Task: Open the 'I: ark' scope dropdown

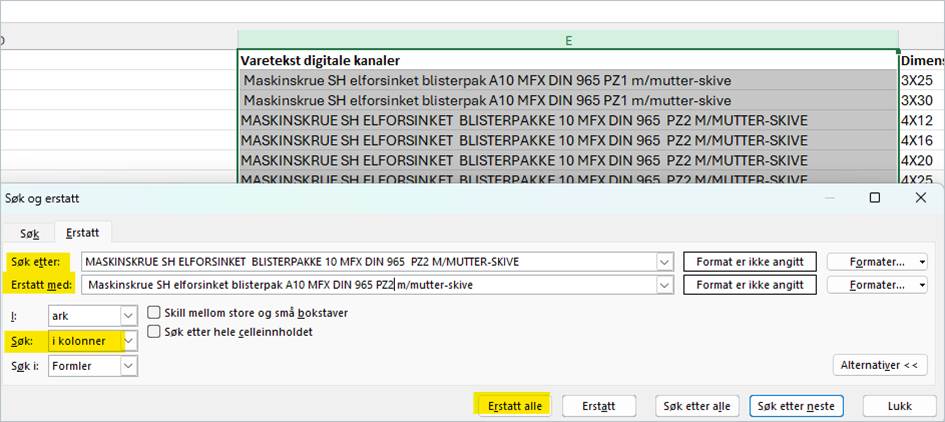Action: (x=128, y=315)
